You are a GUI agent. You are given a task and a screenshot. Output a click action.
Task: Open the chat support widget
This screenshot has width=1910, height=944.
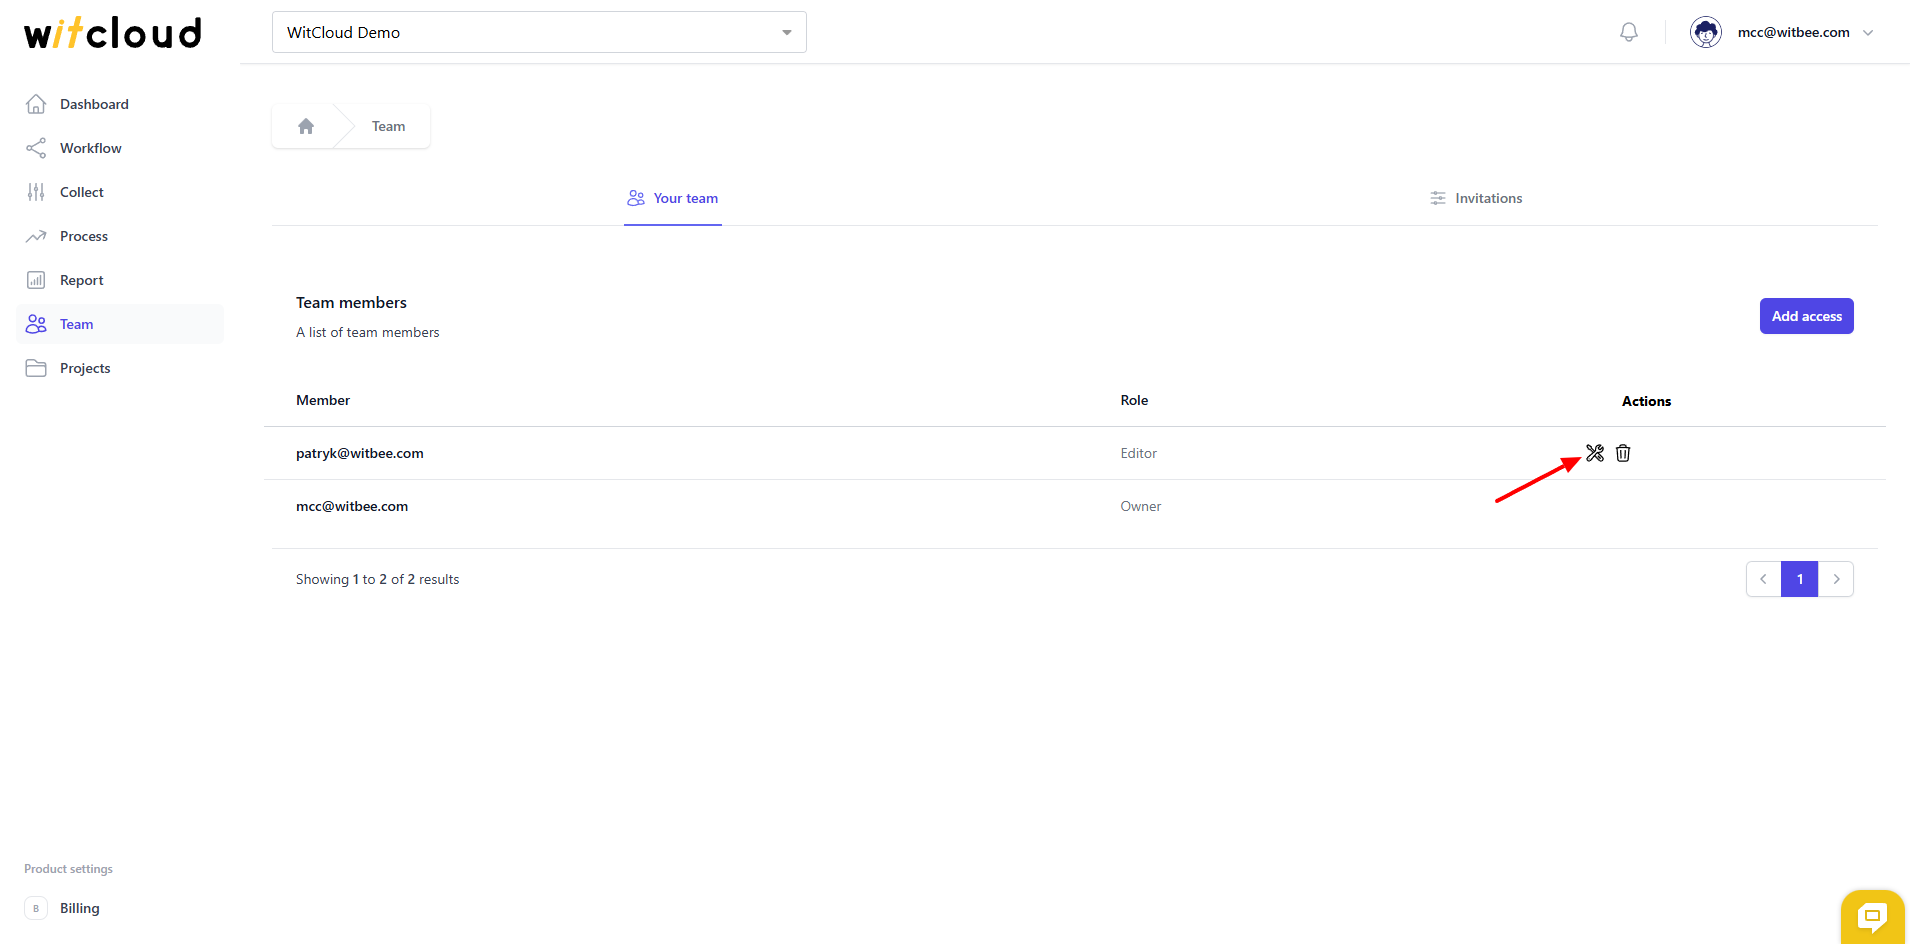point(1872,916)
